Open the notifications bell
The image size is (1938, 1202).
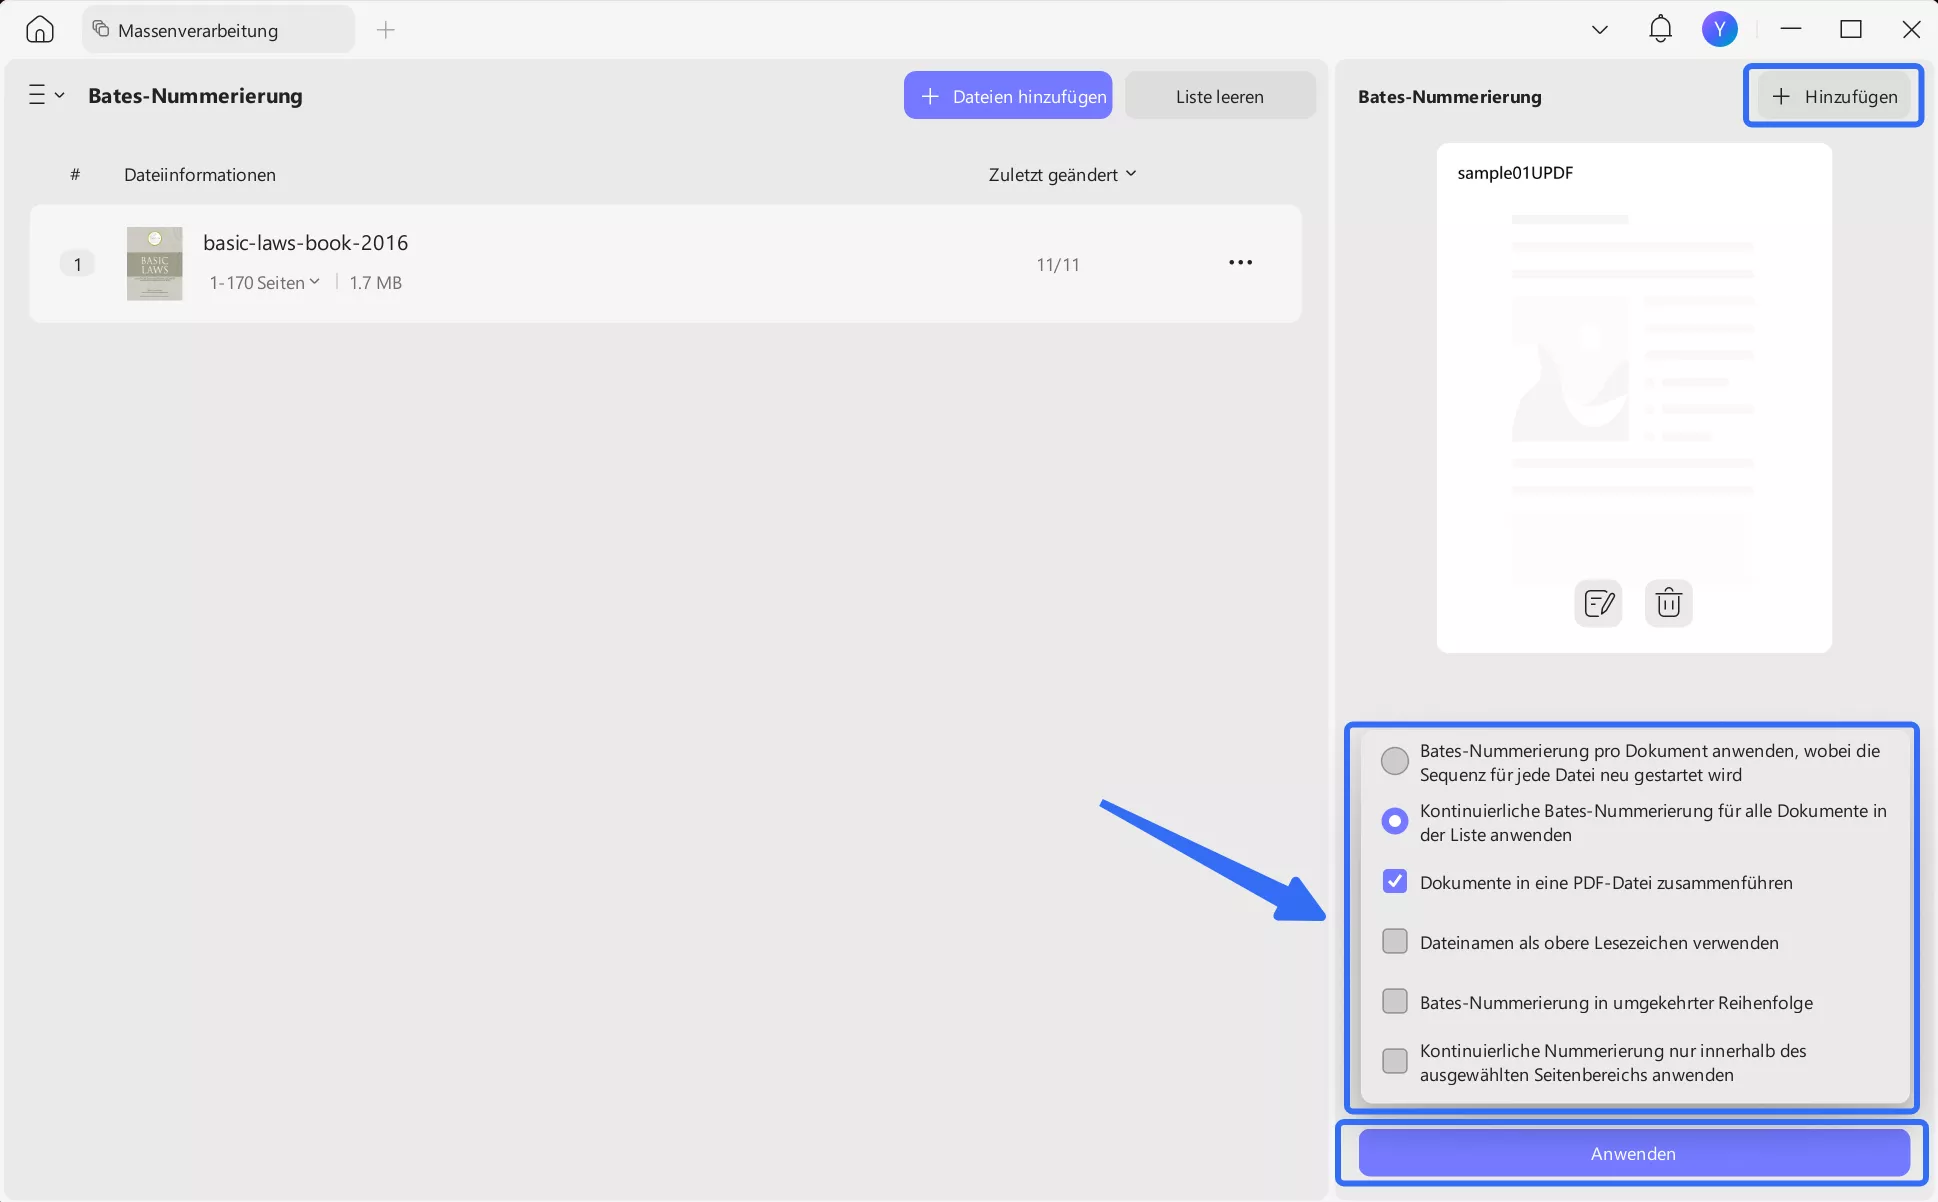point(1660,29)
